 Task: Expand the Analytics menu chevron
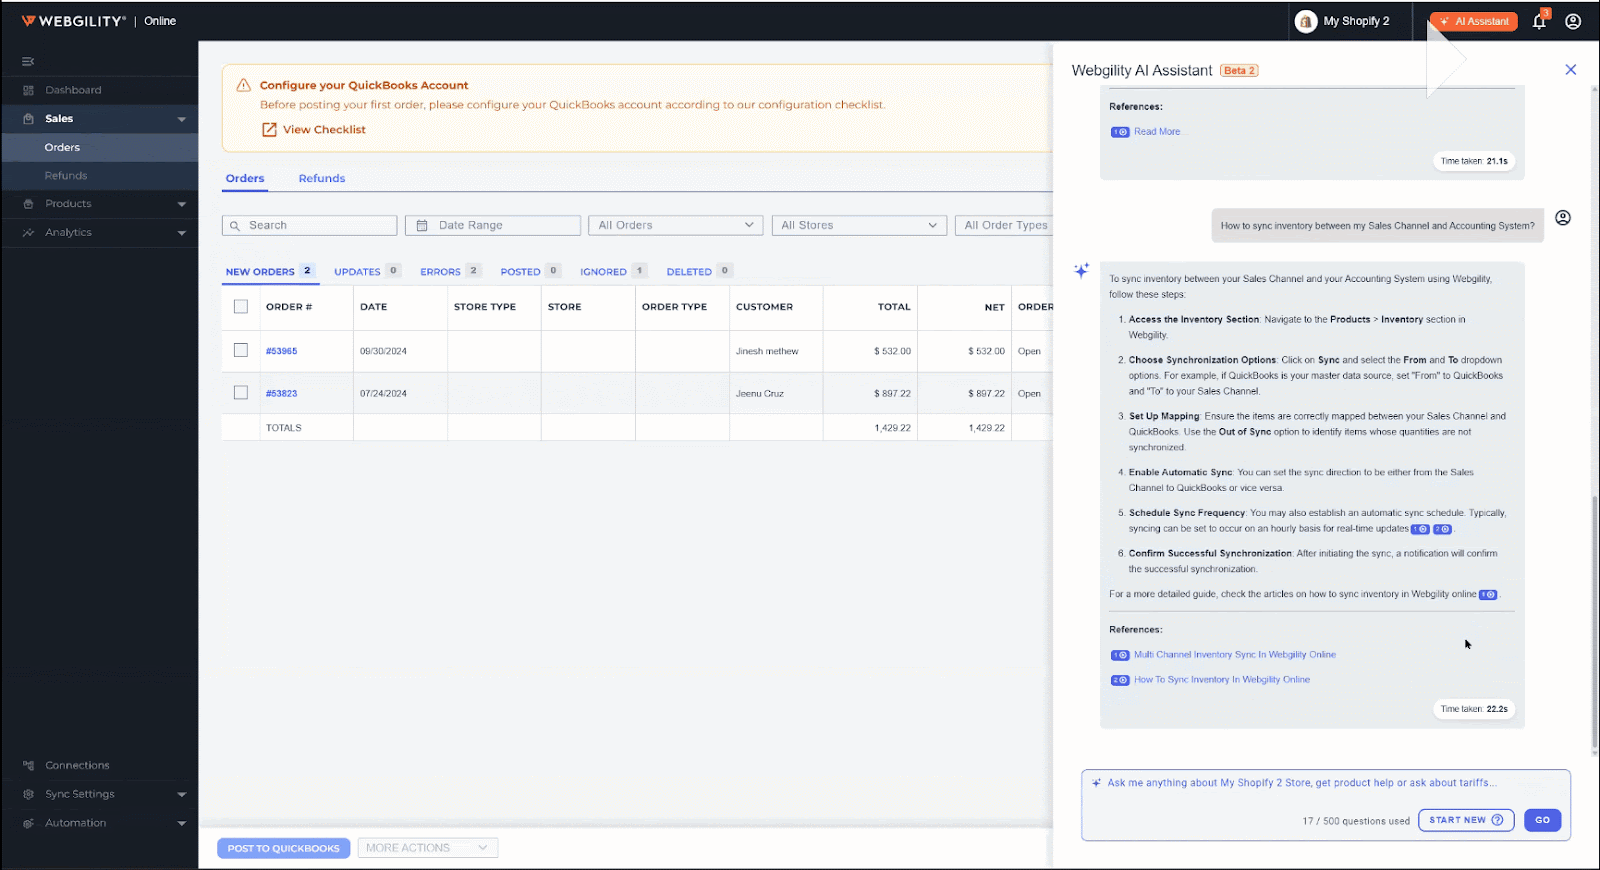182,234
